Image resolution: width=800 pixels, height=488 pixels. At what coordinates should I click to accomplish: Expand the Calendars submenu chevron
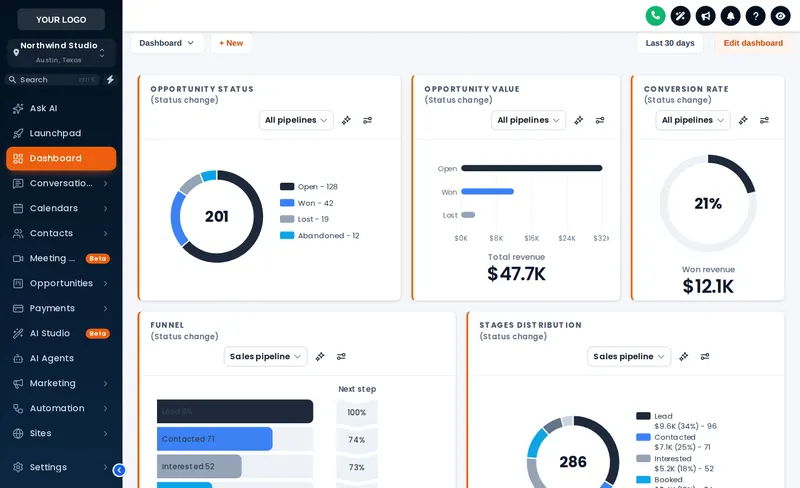pyautogui.click(x=105, y=208)
